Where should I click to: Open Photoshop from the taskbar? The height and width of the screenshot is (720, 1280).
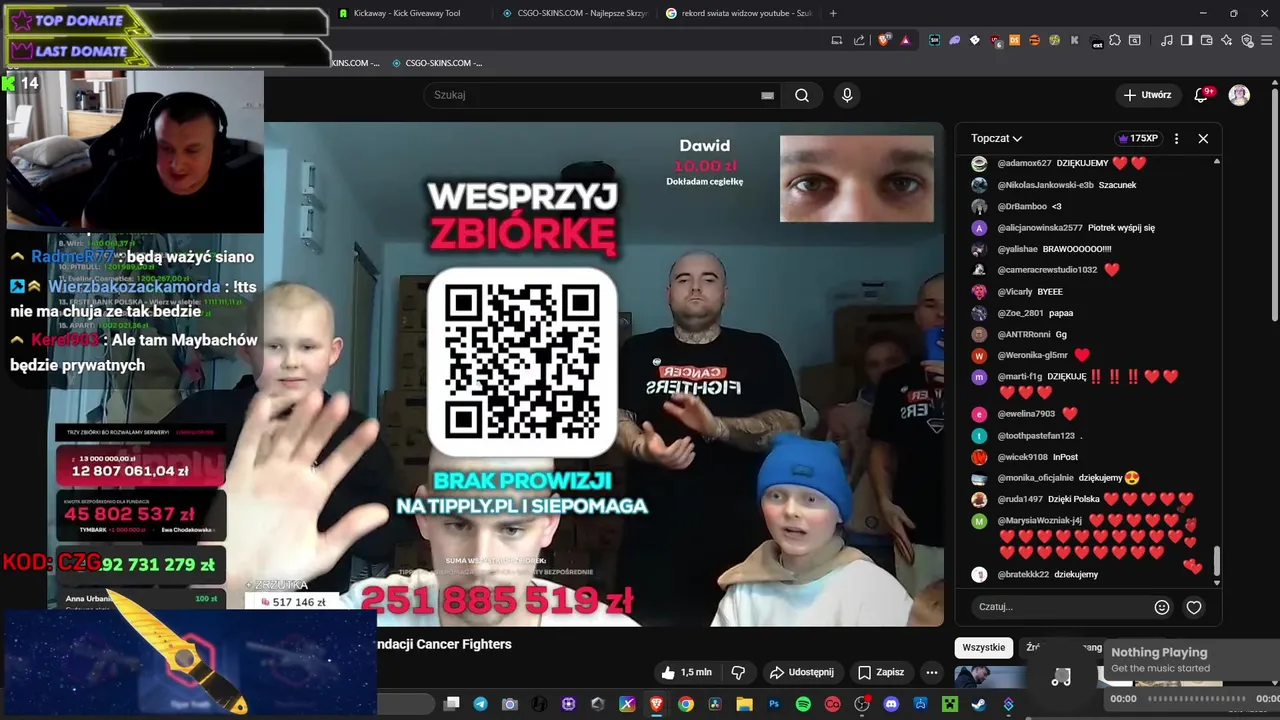click(773, 704)
